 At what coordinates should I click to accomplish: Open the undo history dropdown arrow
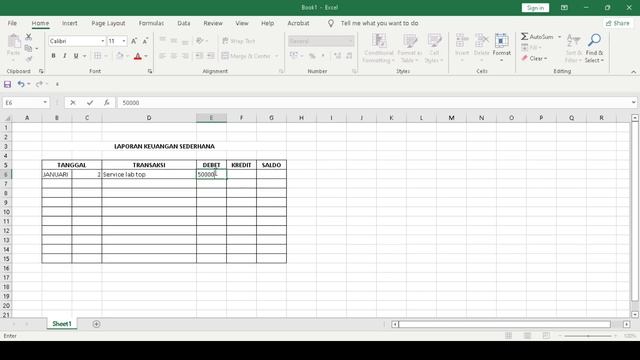click(29, 84)
